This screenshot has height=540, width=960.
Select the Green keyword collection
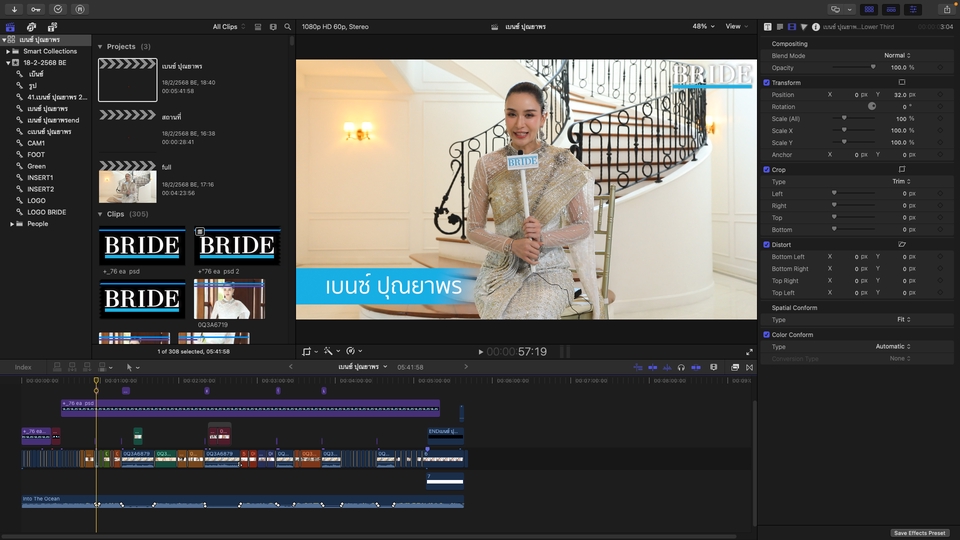(36, 167)
